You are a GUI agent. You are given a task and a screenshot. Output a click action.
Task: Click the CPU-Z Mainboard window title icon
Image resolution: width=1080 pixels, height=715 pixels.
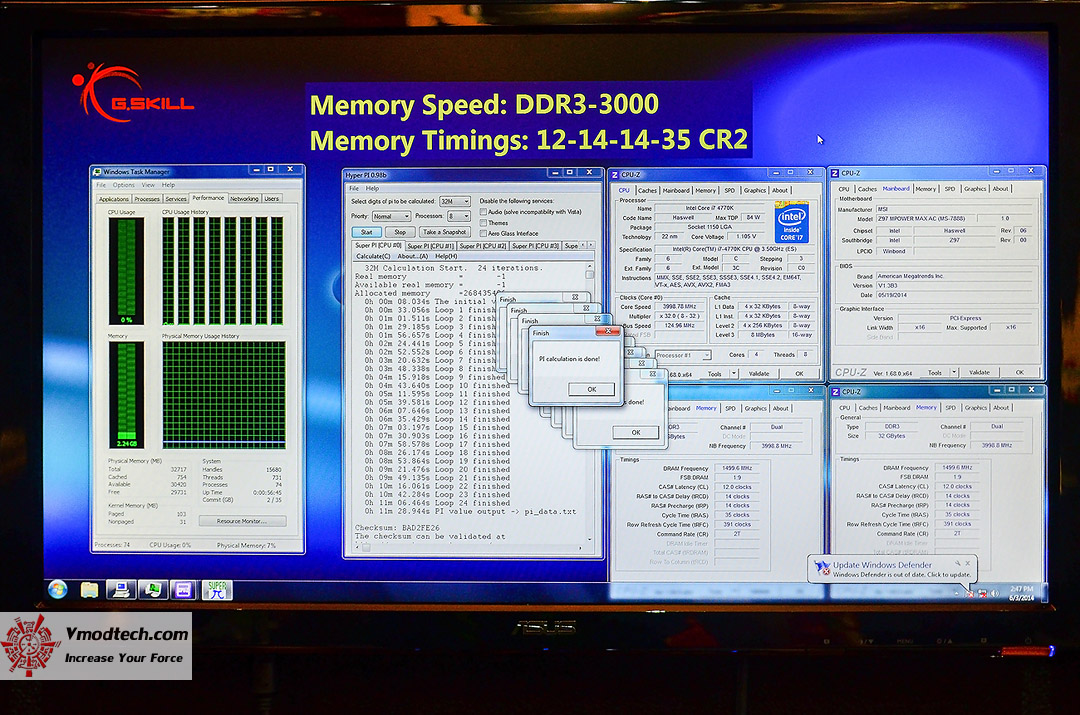point(835,173)
